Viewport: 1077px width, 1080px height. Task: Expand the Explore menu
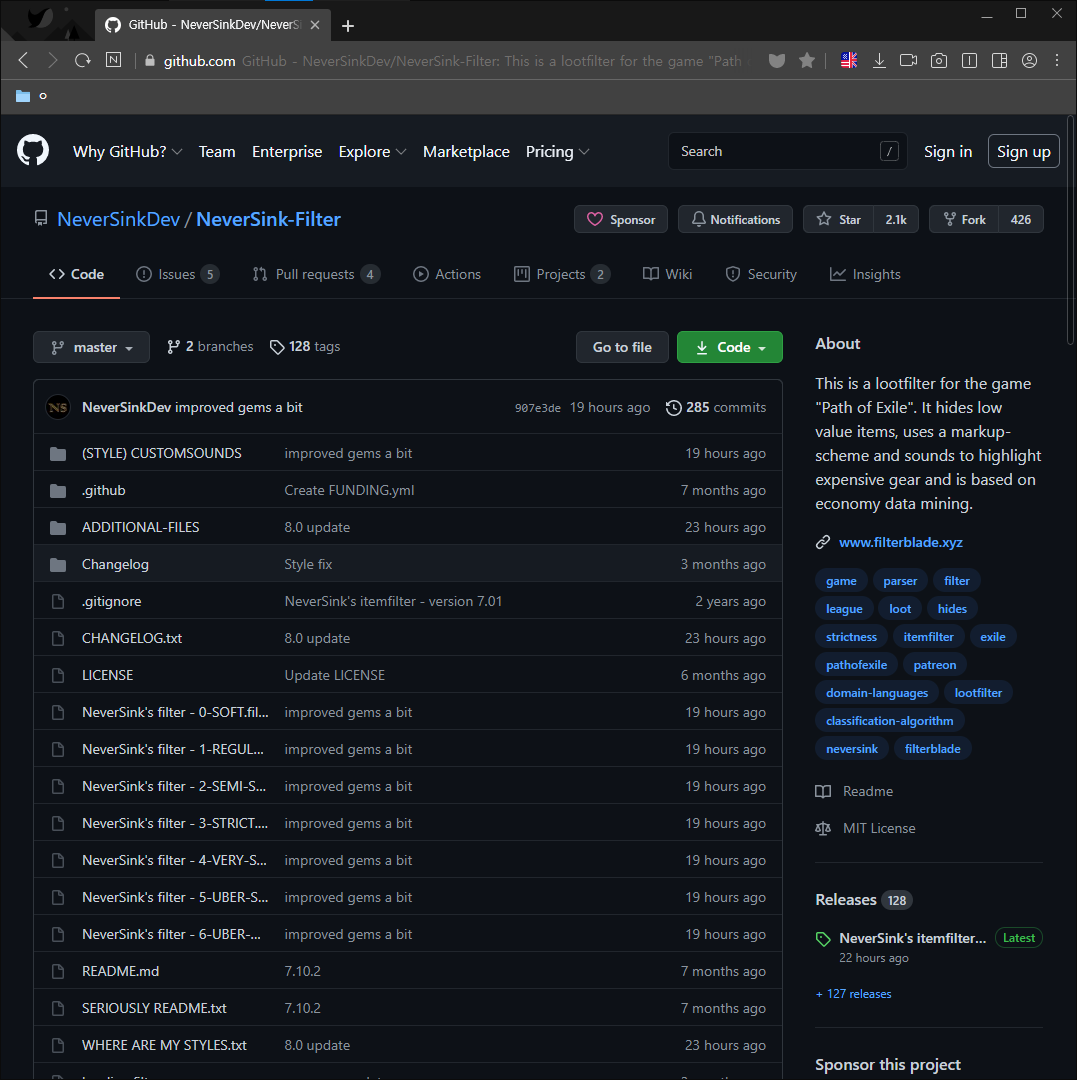click(x=372, y=152)
